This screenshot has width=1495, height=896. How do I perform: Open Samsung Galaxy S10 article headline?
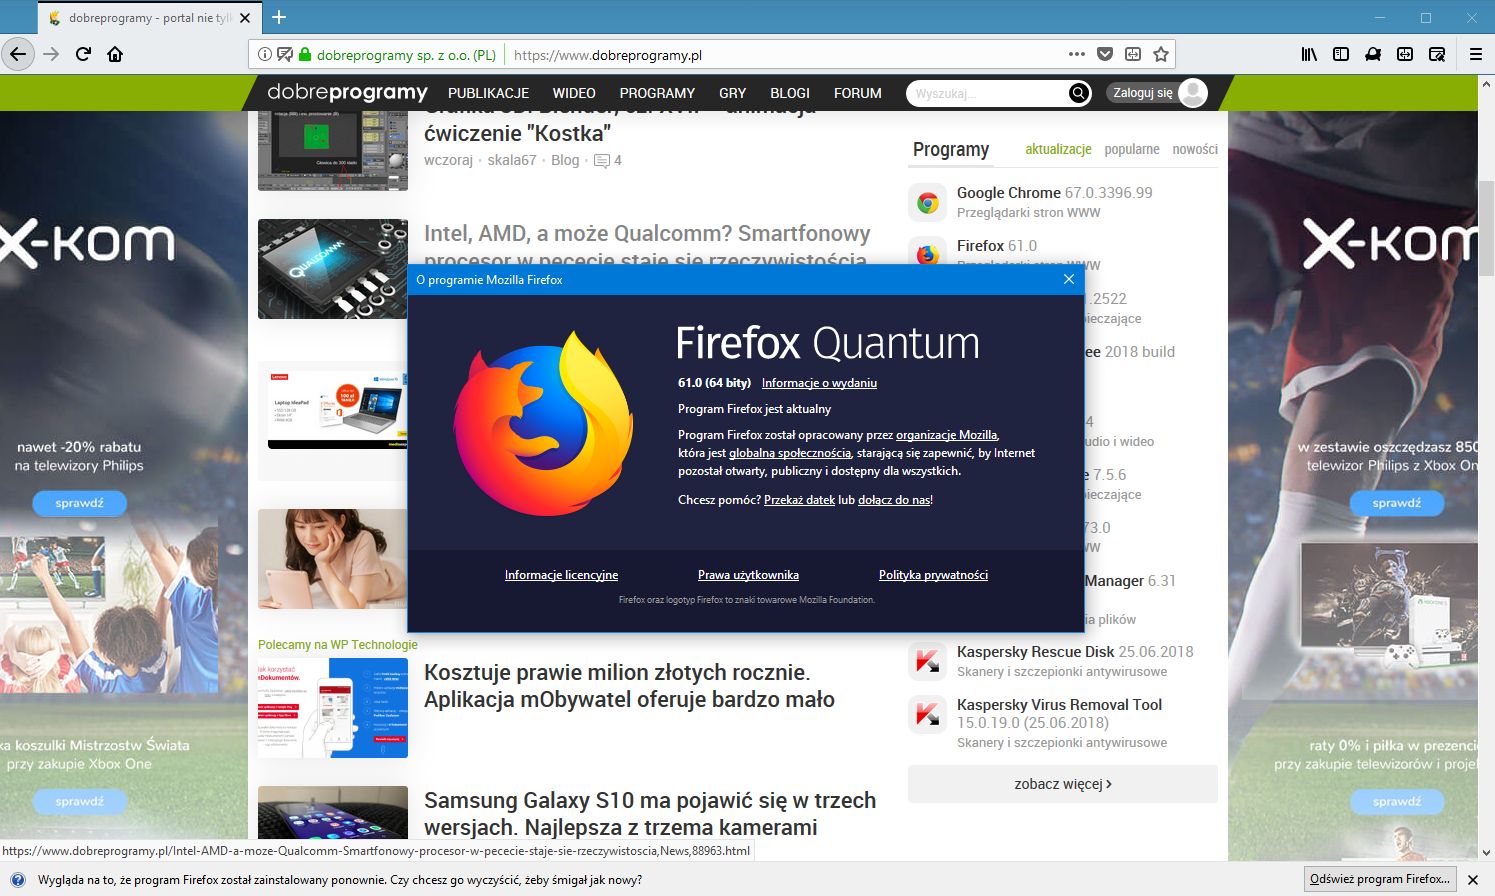pyautogui.click(x=650, y=814)
